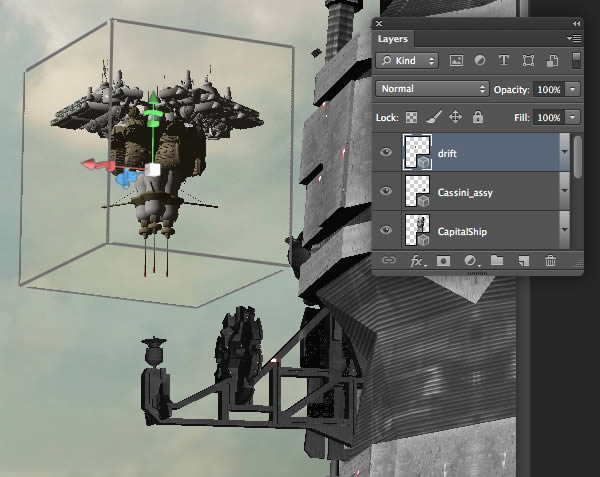600x477 pixels.
Task: Click the drift layer thumbnail
Action: pos(417,152)
